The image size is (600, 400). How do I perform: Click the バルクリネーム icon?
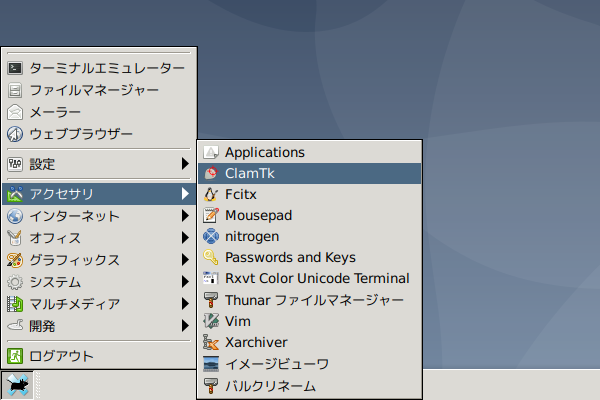[x=211, y=386]
